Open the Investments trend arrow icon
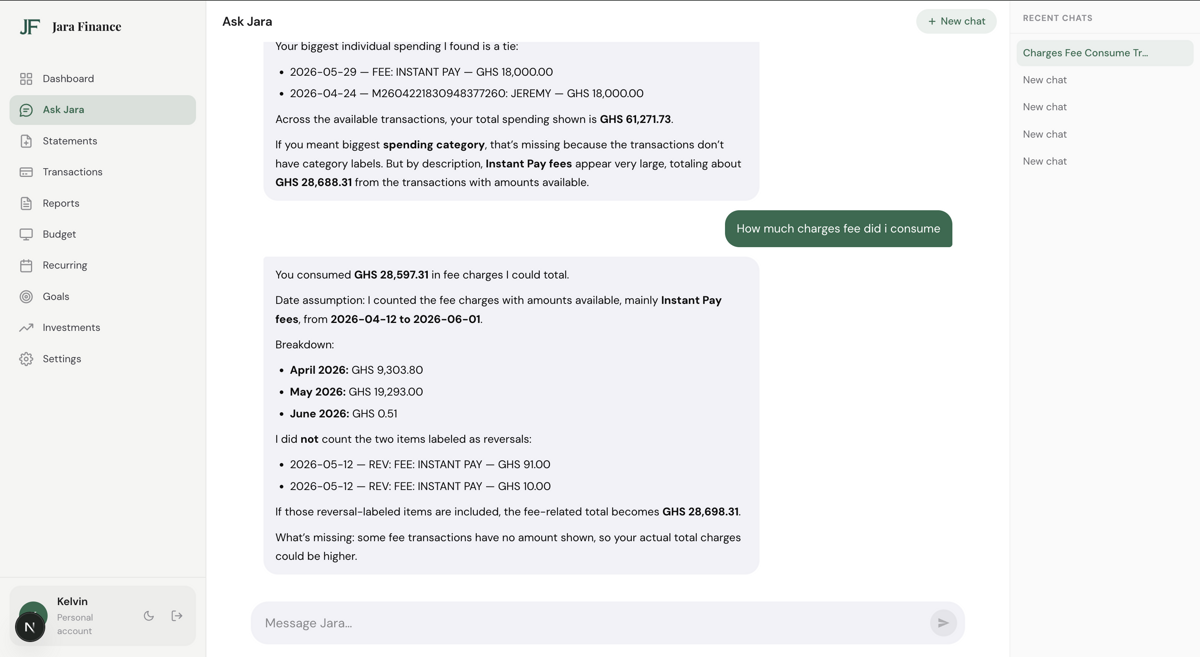 [26, 328]
